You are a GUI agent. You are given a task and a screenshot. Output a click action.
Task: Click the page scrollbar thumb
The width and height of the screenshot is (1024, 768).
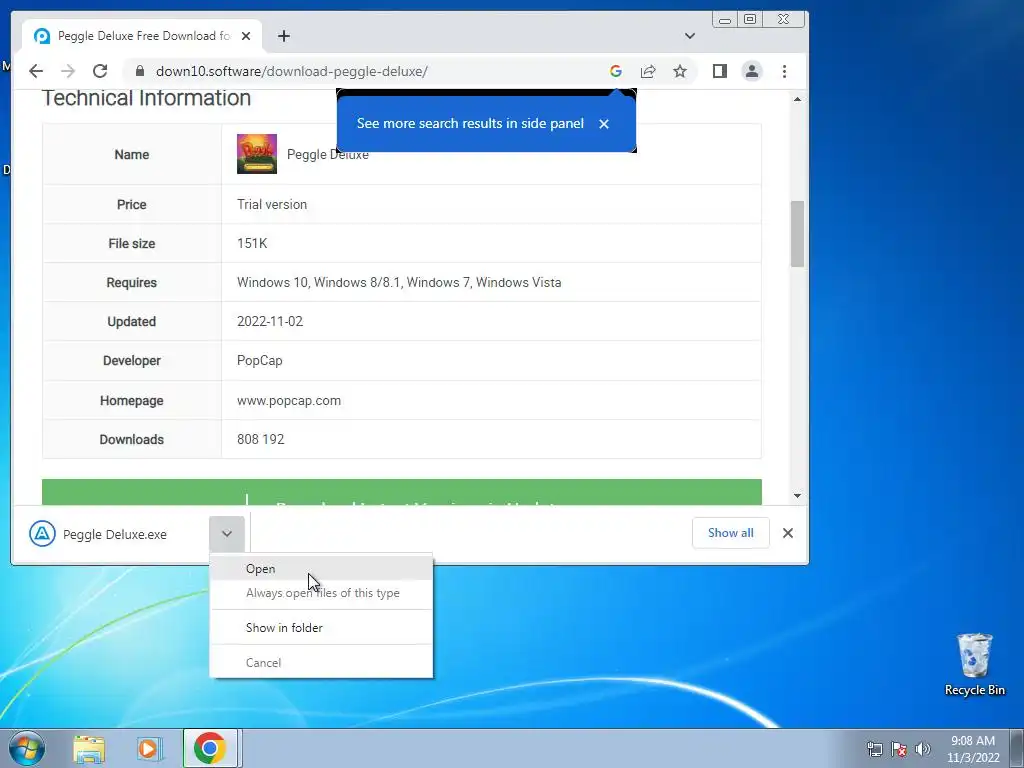[x=797, y=234]
